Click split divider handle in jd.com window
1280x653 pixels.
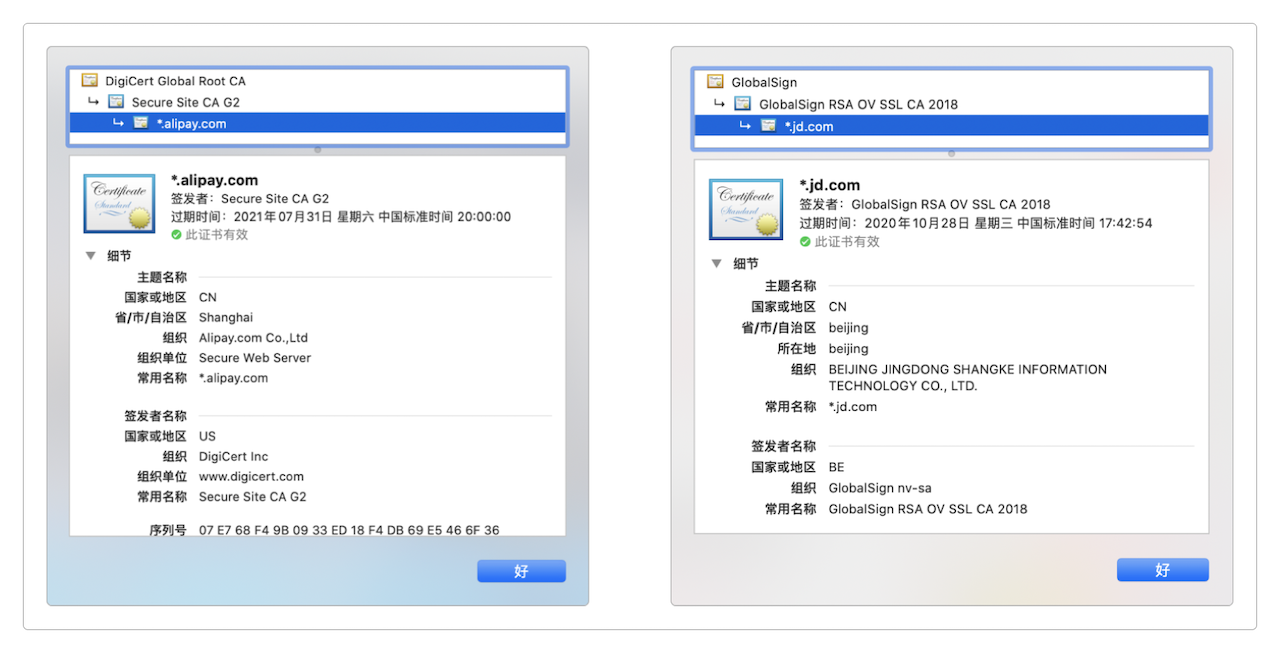[x=951, y=154]
